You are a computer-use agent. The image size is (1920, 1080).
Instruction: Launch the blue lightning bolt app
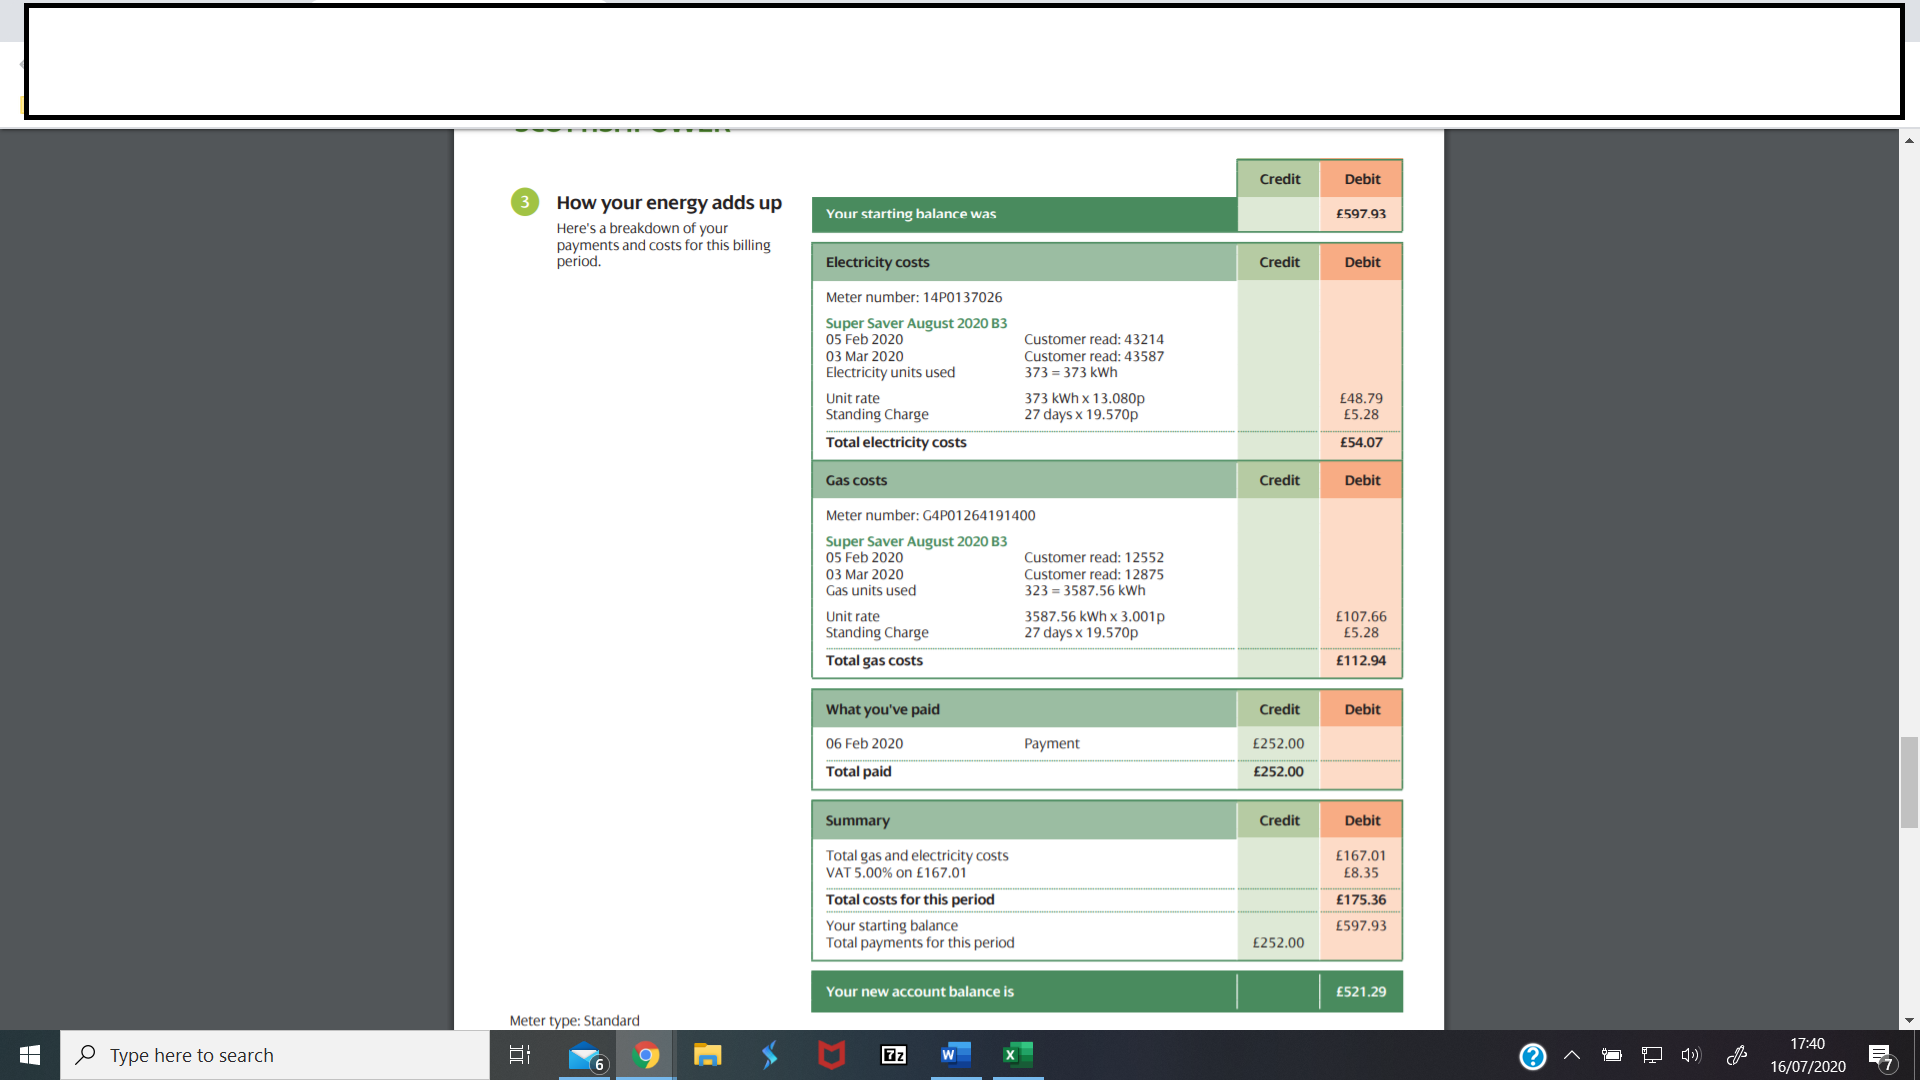click(x=769, y=1055)
